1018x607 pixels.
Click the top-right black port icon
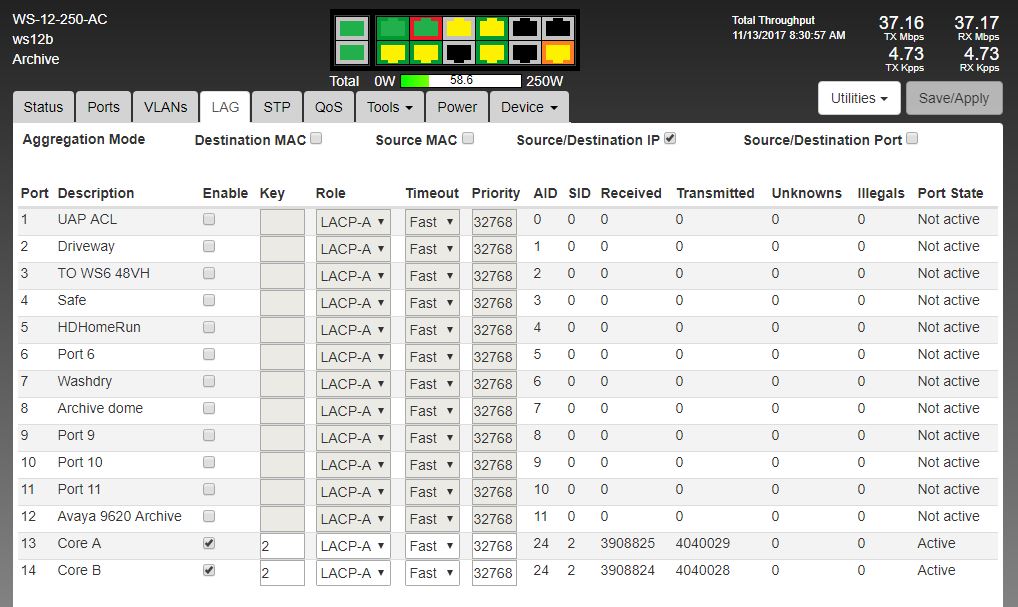tap(558, 27)
